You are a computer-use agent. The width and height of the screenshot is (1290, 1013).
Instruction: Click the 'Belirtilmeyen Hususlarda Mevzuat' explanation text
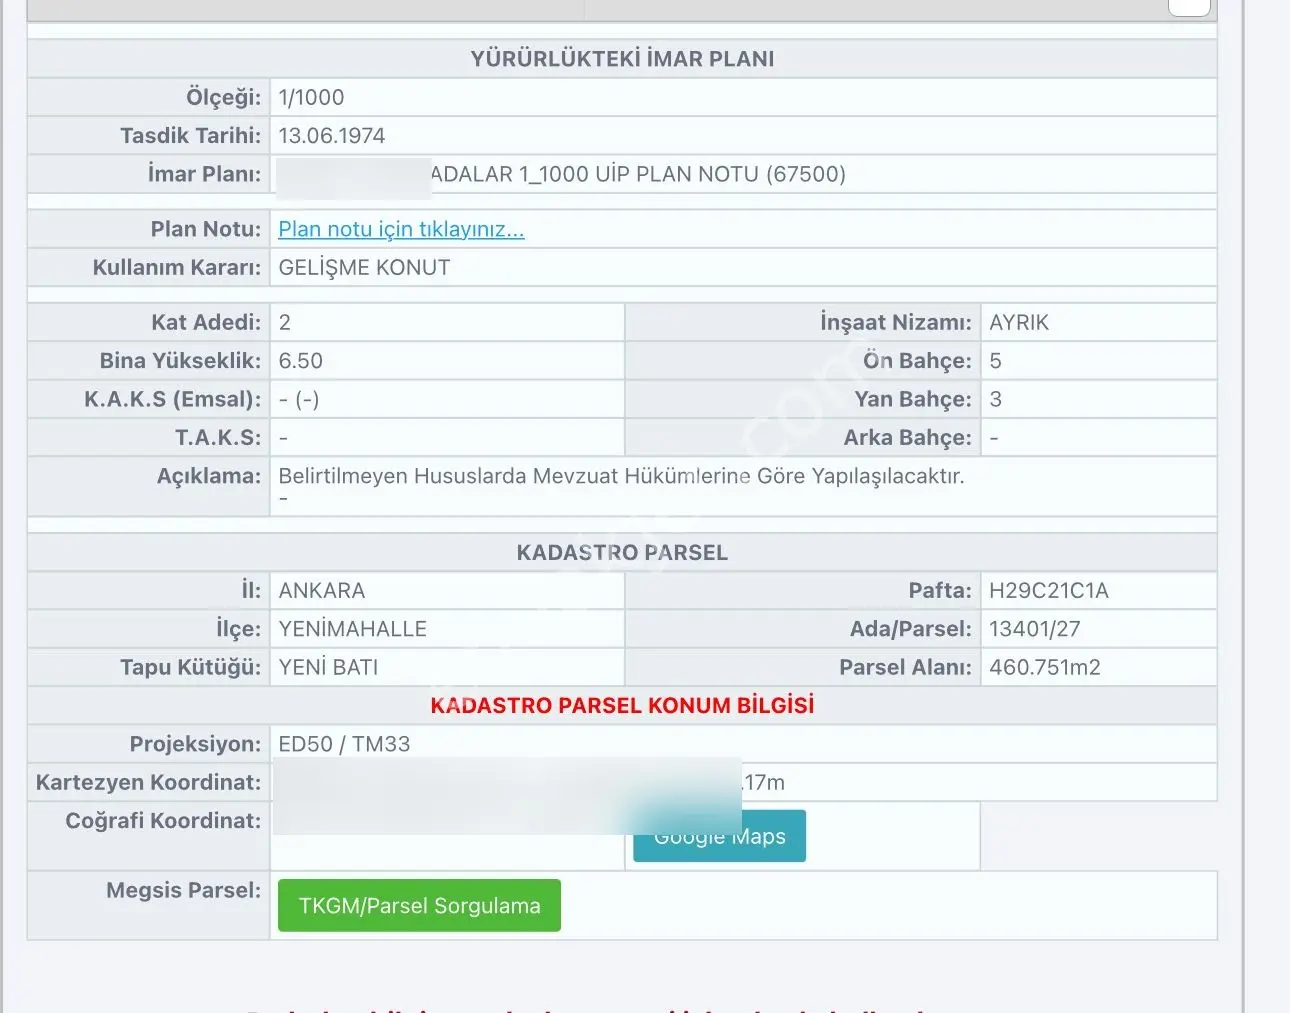(x=621, y=476)
